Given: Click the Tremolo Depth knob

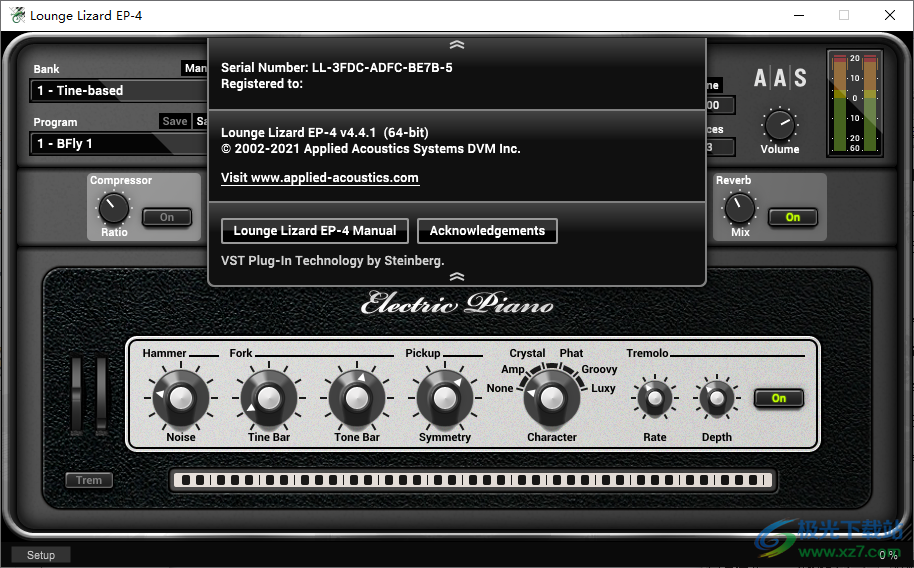Looking at the screenshot, I should click(716, 399).
